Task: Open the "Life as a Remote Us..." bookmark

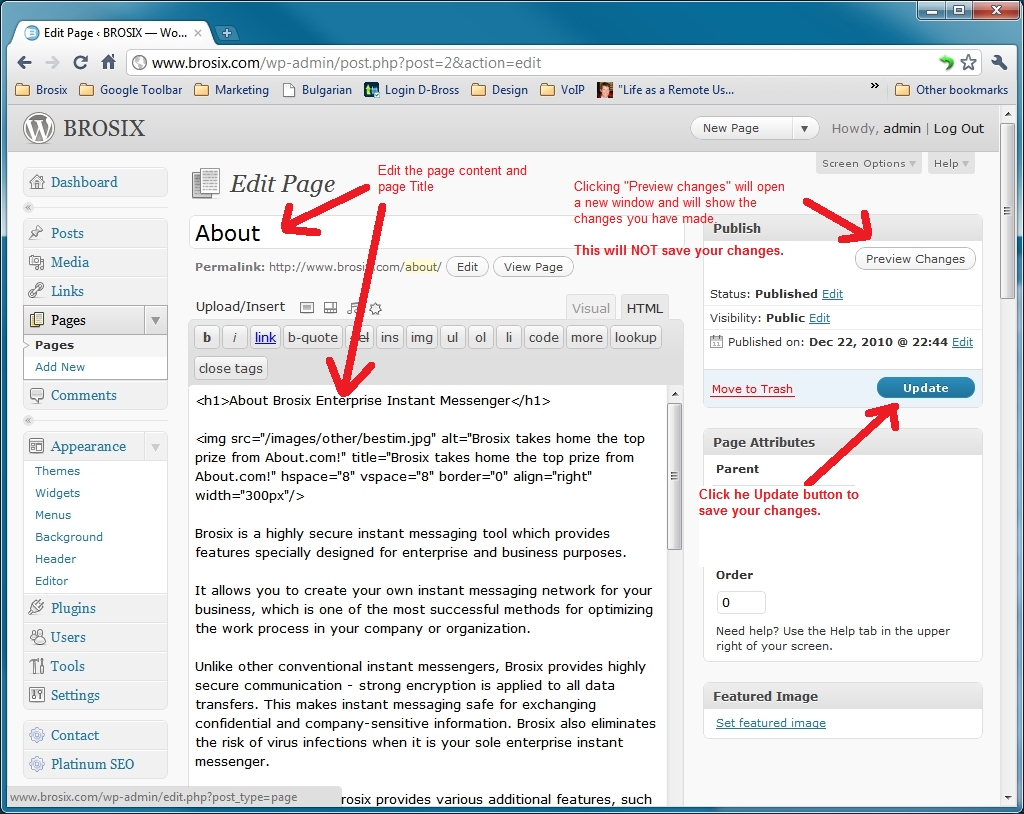Action: click(x=665, y=90)
